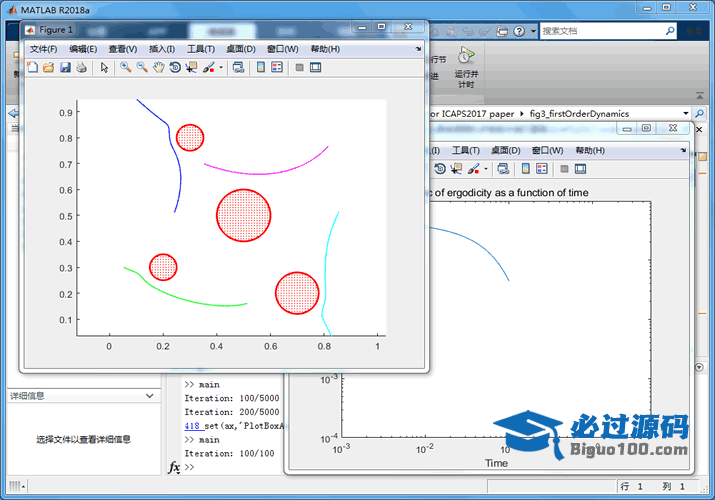Image resolution: width=715 pixels, height=500 pixels.
Task: Open 帮助(H) menu in the second figure
Action: (x=590, y=150)
